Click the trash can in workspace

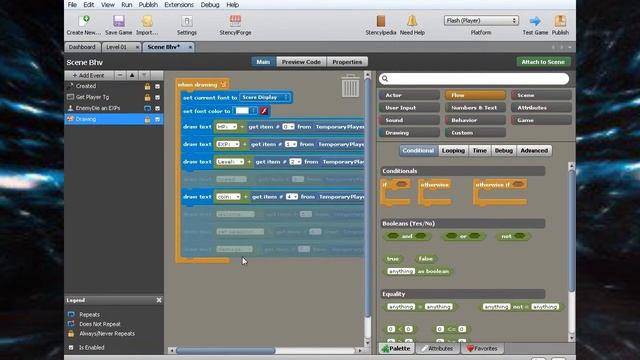(x=350, y=86)
